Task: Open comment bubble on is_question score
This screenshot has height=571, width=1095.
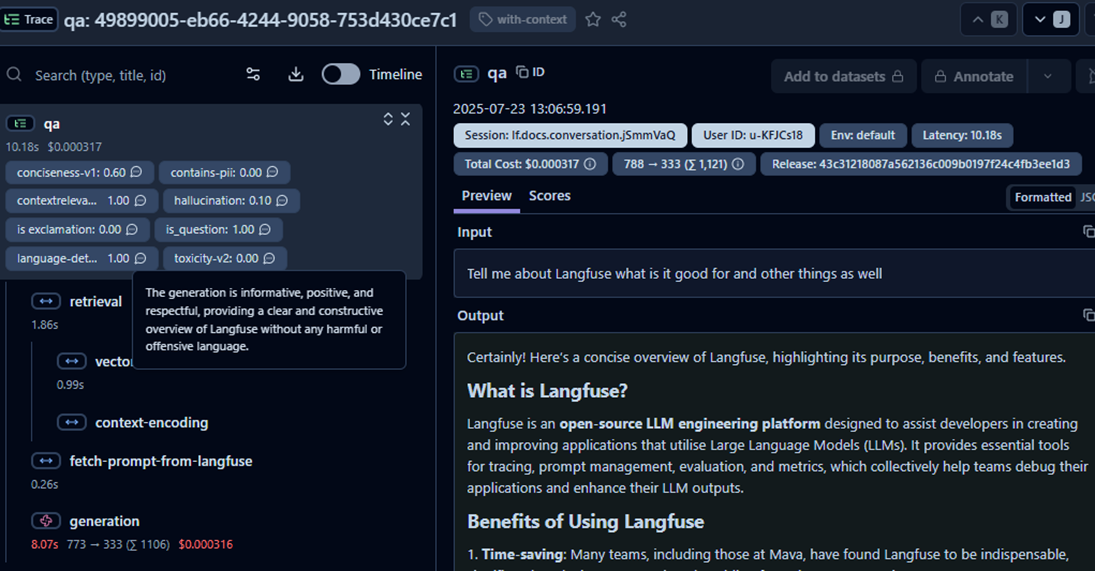Action: coord(265,229)
